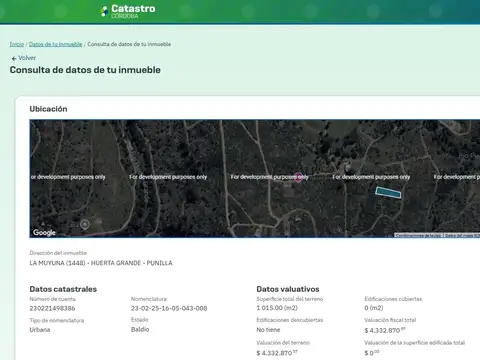480x360 pixels.
Task: Select the nomenclatura 23-02-25-16-05-043-008
Action: [169, 308]
